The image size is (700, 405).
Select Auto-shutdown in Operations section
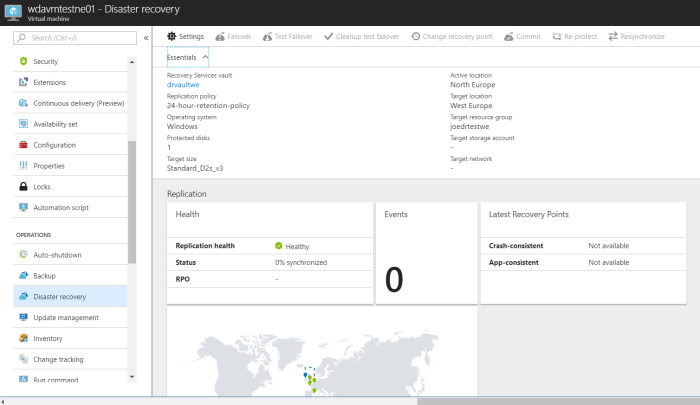(x=57, y=255)
